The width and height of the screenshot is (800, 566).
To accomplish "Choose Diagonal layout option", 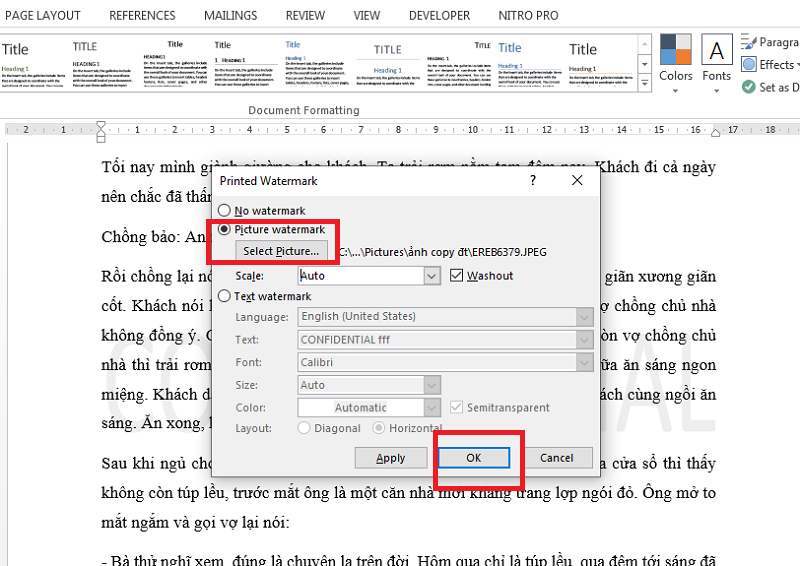I will [304, 428].
